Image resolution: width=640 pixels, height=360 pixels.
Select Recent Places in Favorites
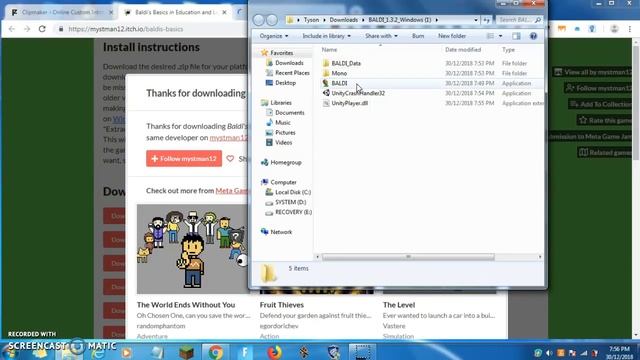(288, 73)
